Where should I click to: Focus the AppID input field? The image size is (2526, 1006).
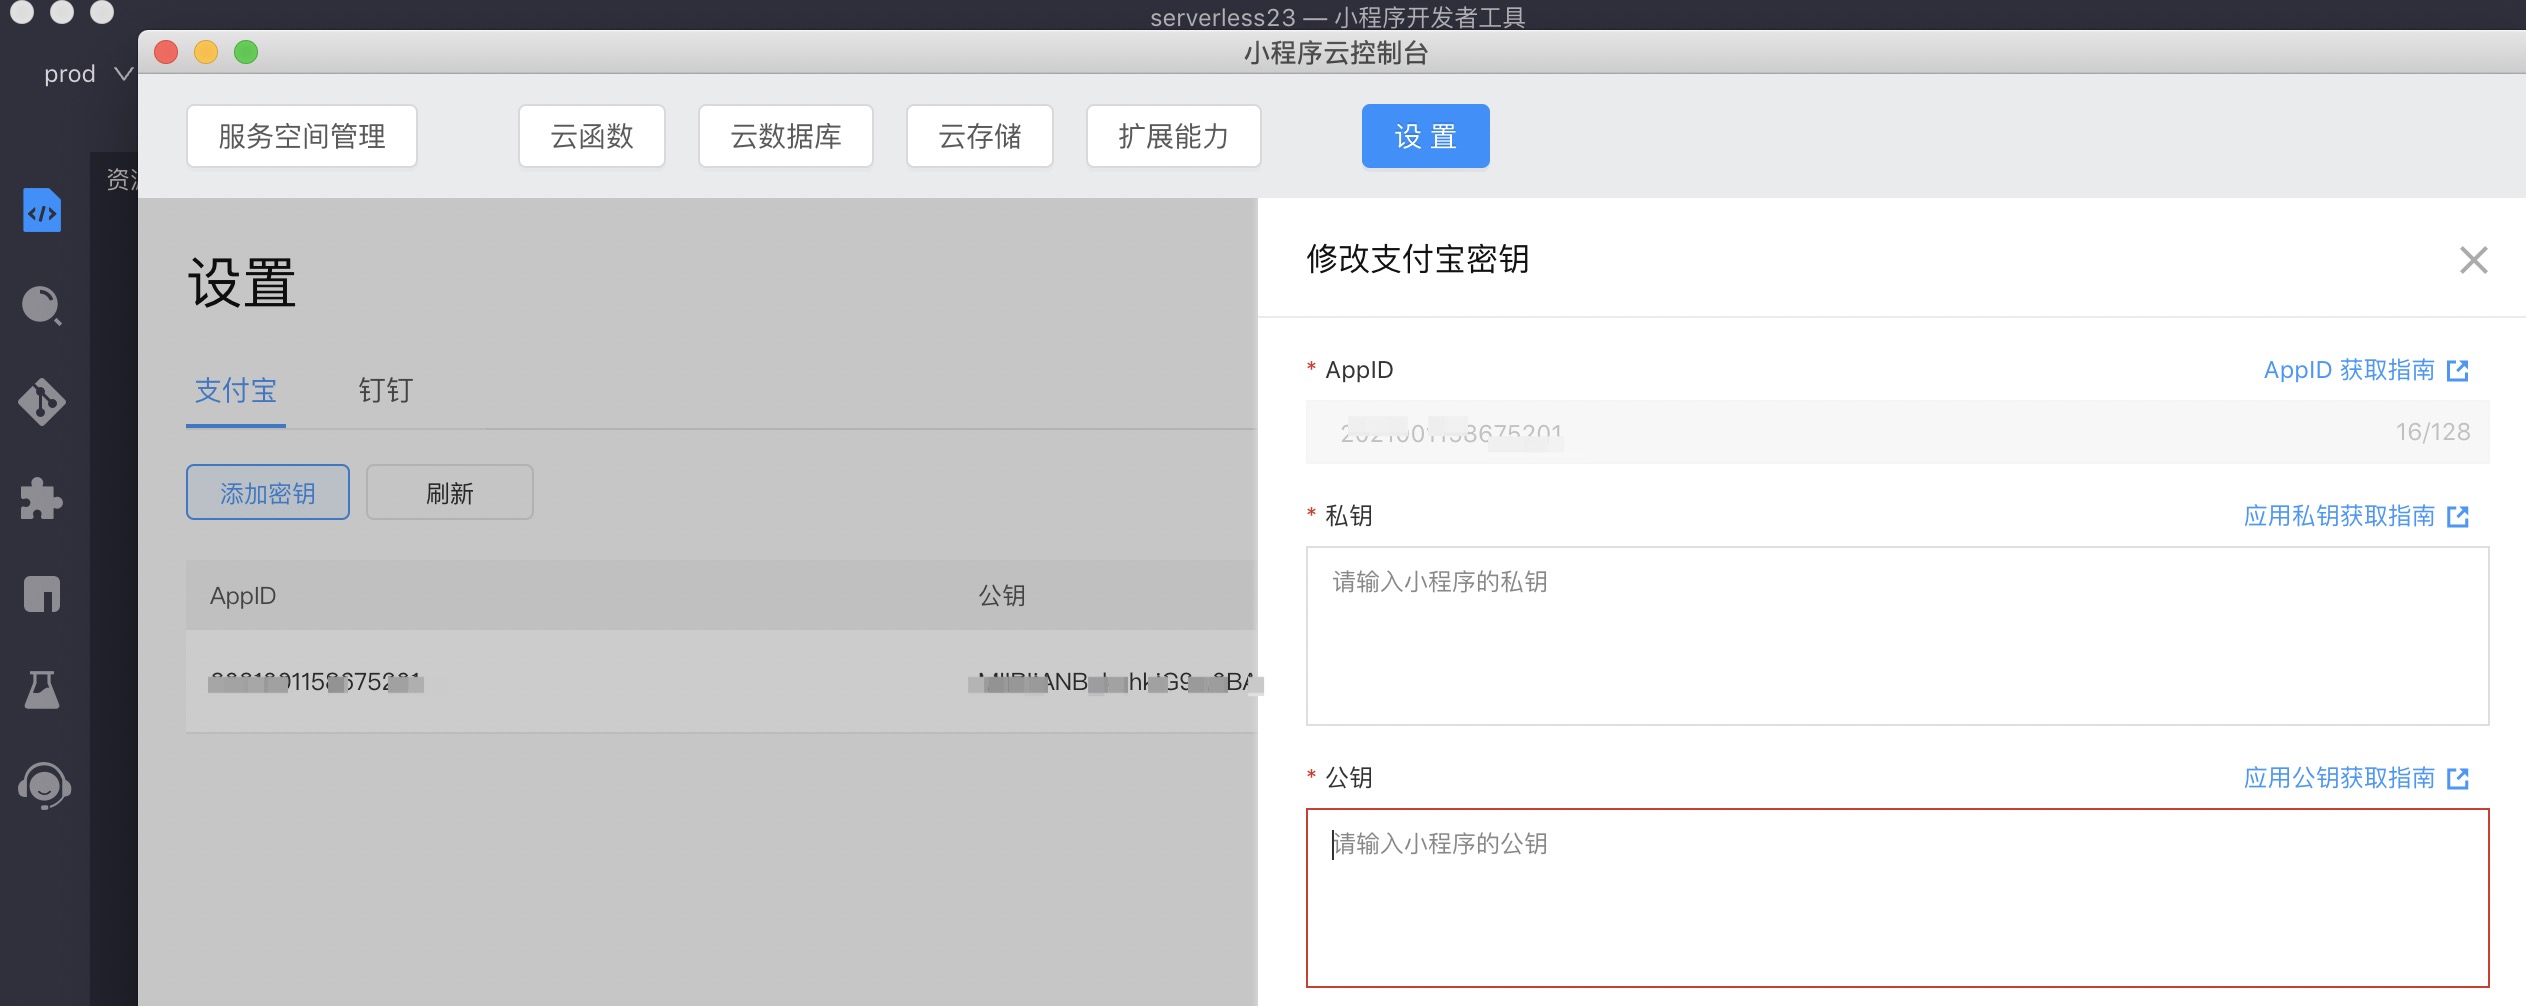pos(1898,432)
